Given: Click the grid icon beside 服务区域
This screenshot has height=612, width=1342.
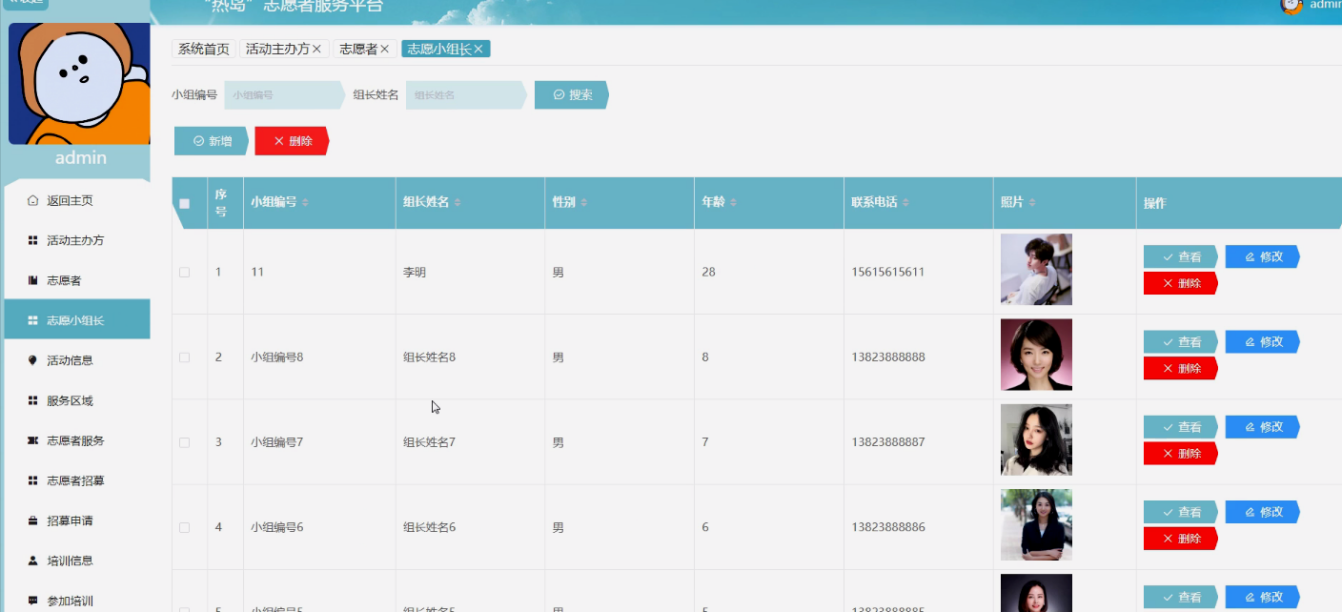Looking at the screenshot, I should 33,400.
